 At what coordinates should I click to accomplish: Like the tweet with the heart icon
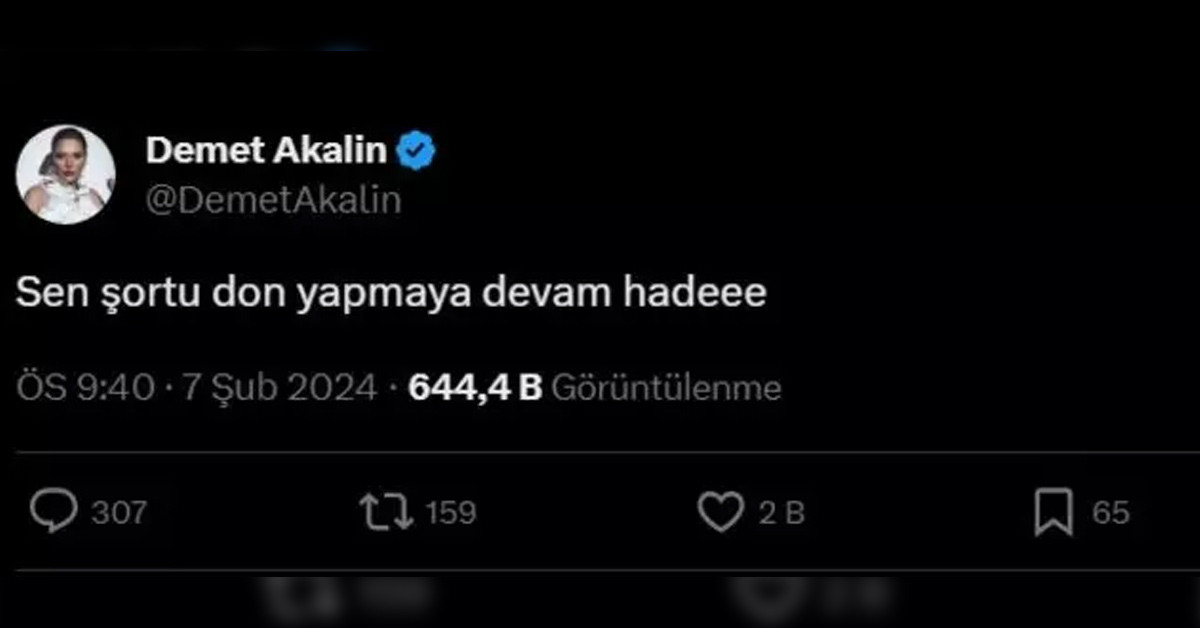[x=719, y=513]
